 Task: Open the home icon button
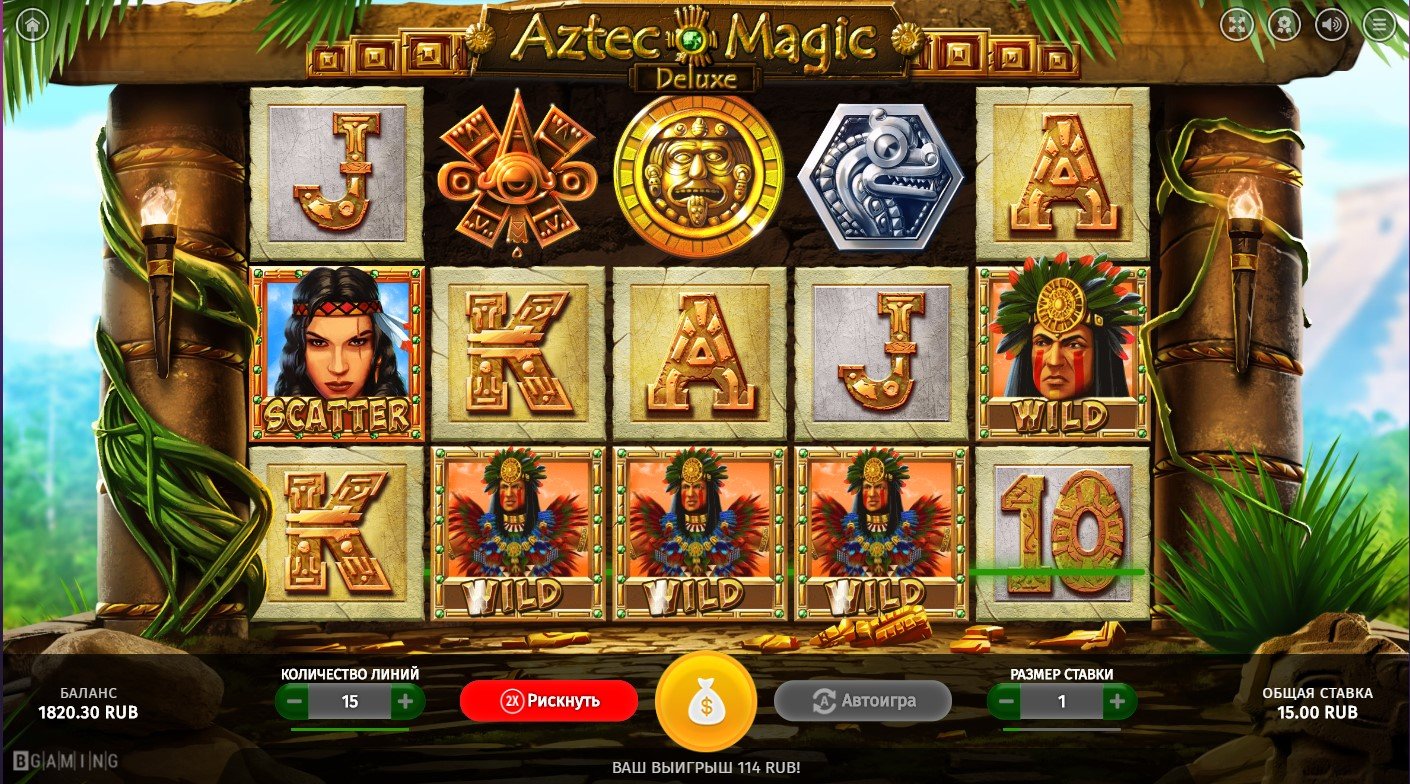tap(33, 24)
